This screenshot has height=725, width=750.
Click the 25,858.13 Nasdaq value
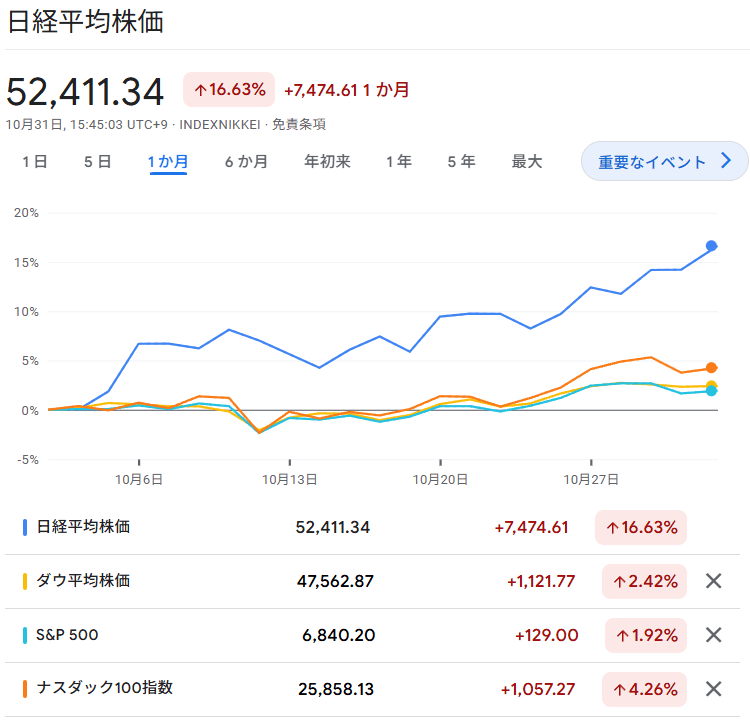336,689
